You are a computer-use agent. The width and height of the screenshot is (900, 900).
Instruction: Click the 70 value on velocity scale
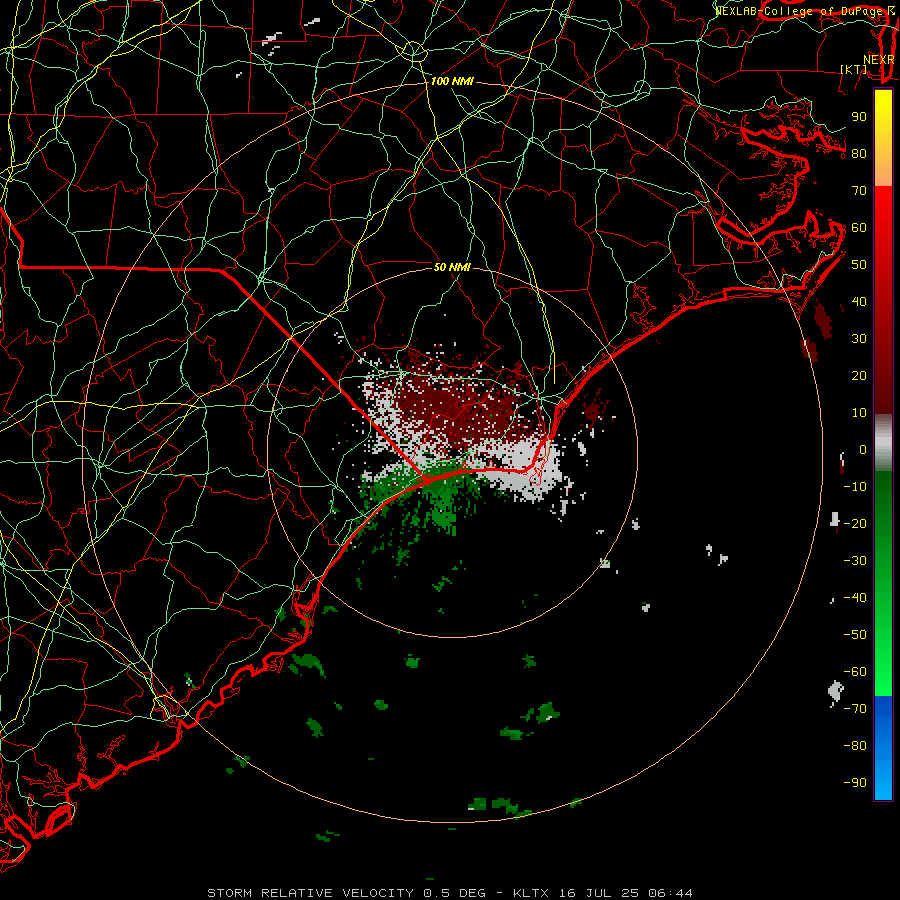[x=859, y=191]
